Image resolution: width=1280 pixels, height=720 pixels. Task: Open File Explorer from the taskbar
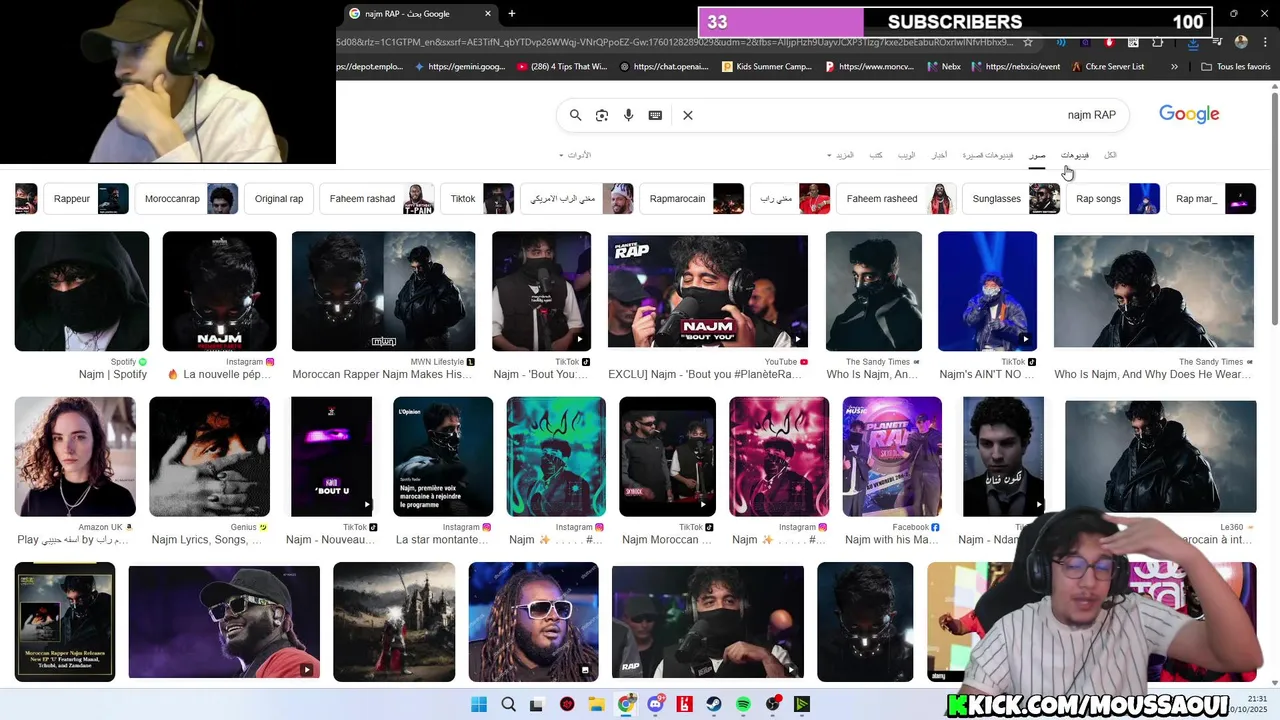pyautogui.click(x=596, y=705)
